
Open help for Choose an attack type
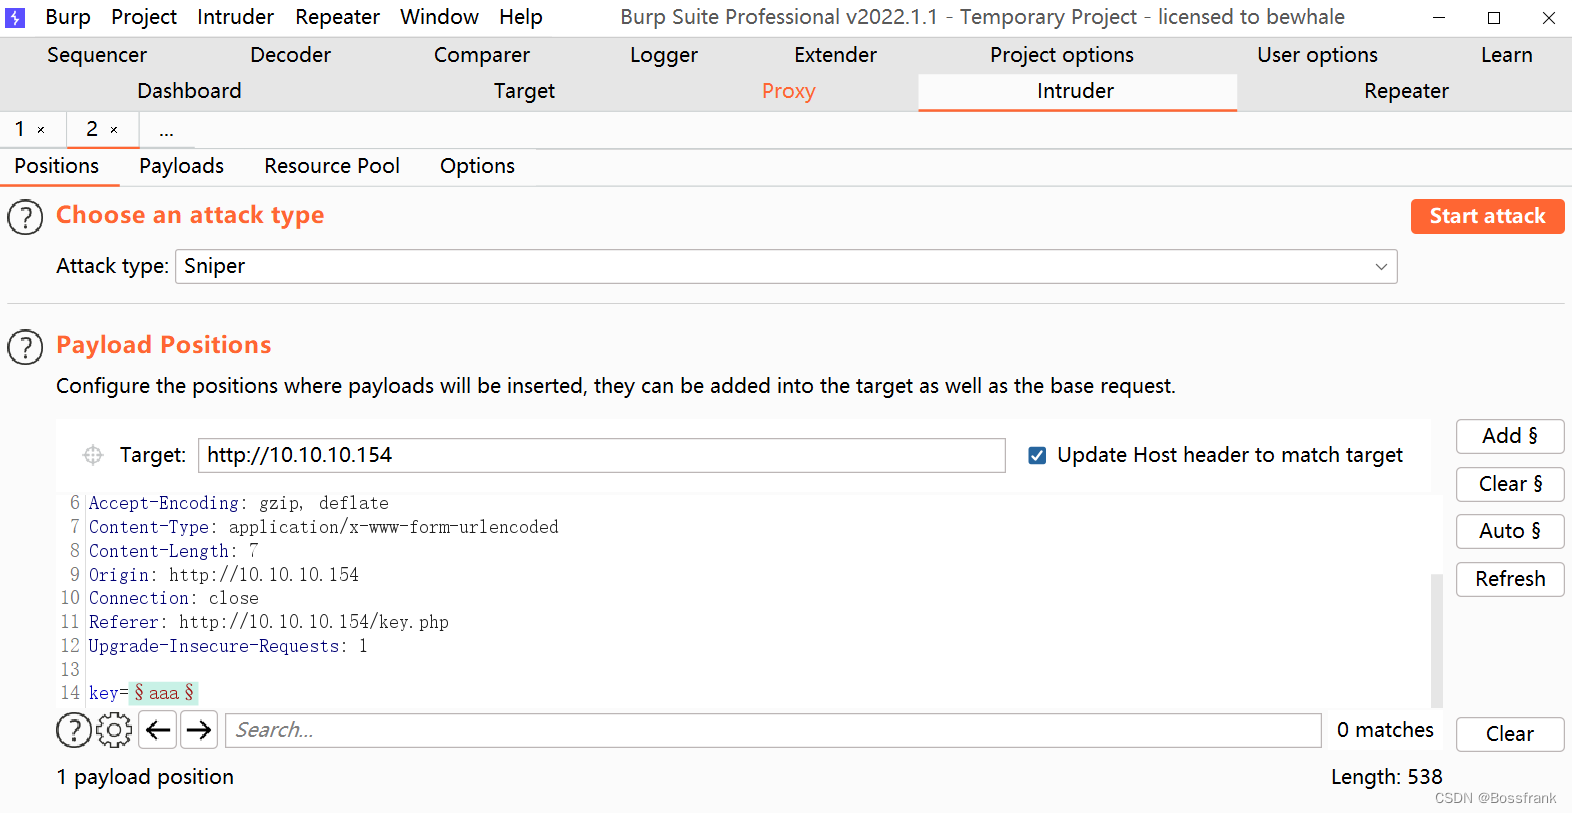[25, 217]
